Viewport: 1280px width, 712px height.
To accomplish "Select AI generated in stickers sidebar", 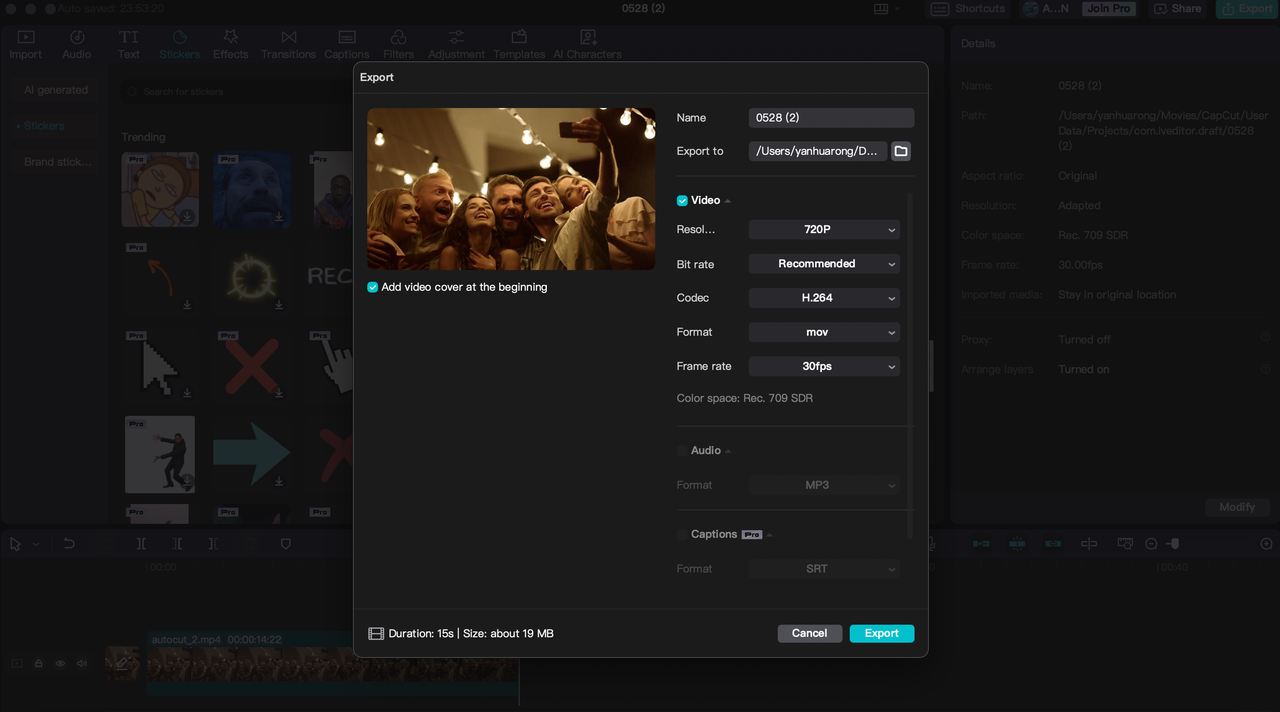I will coord(56,90).
